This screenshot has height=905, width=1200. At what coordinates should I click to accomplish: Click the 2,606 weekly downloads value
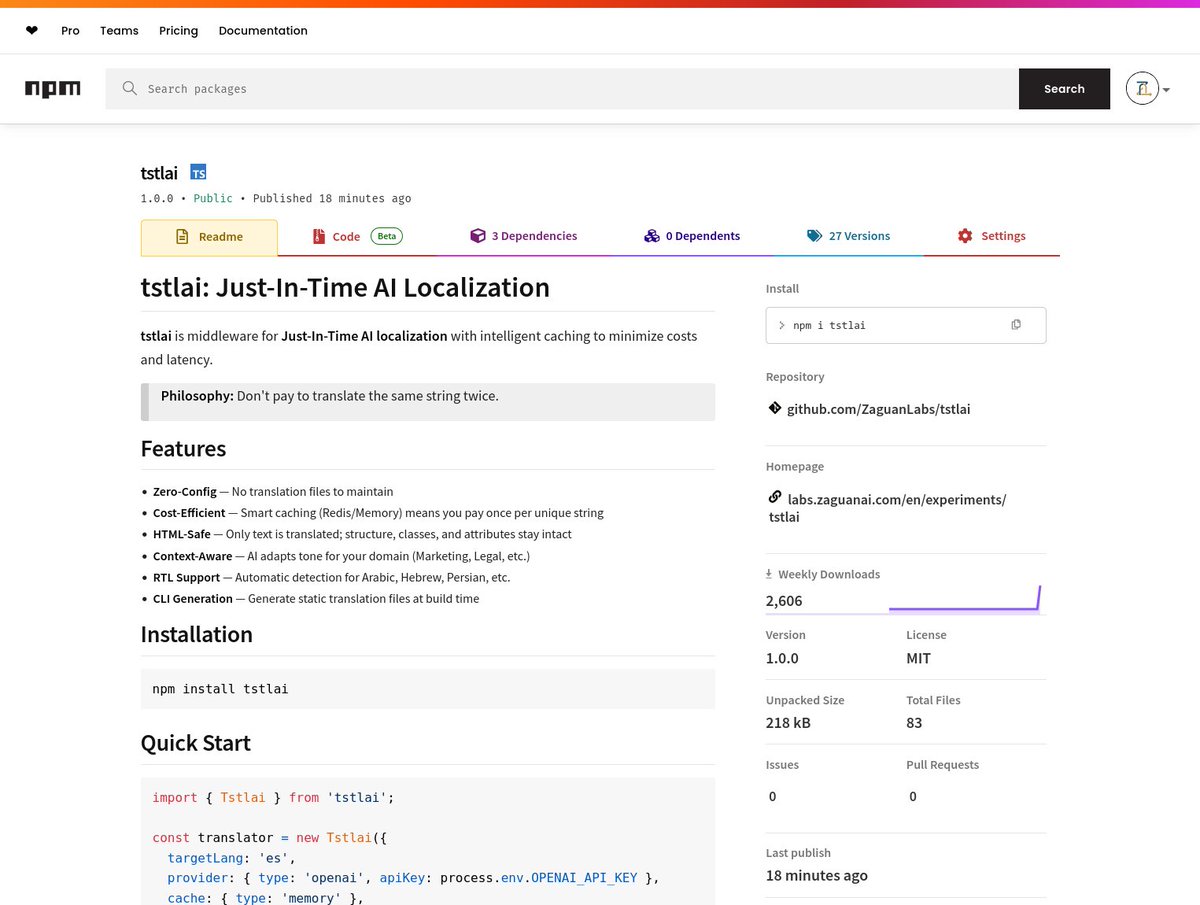click(x=784, y=601)
